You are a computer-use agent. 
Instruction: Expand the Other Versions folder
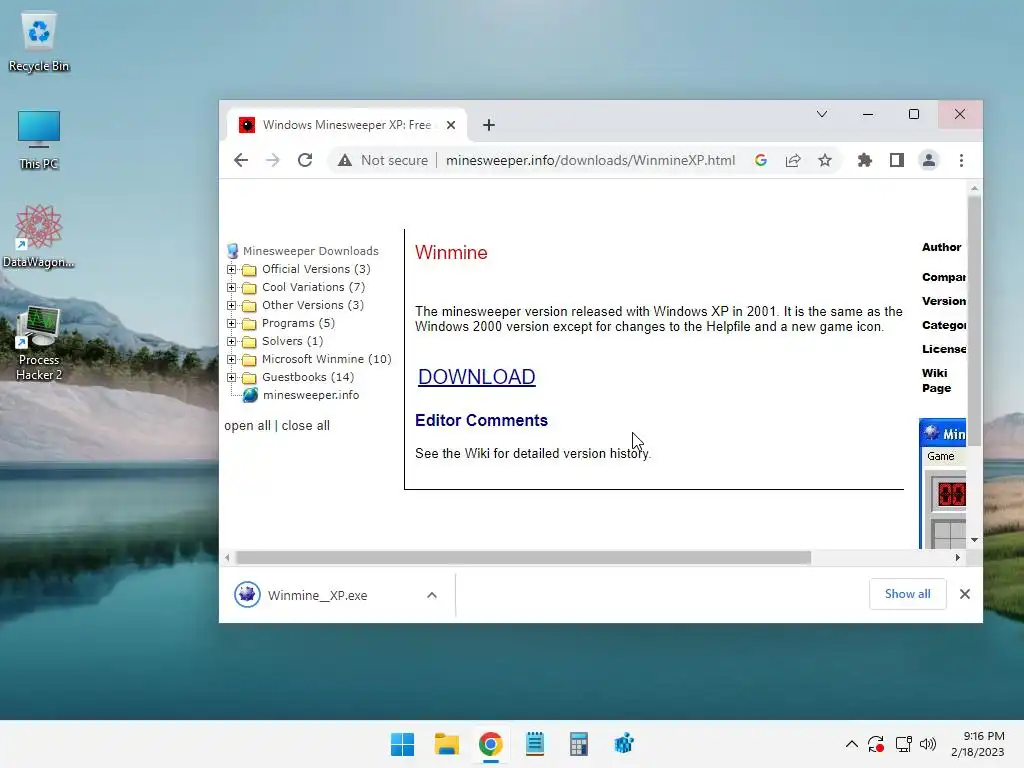231,305
